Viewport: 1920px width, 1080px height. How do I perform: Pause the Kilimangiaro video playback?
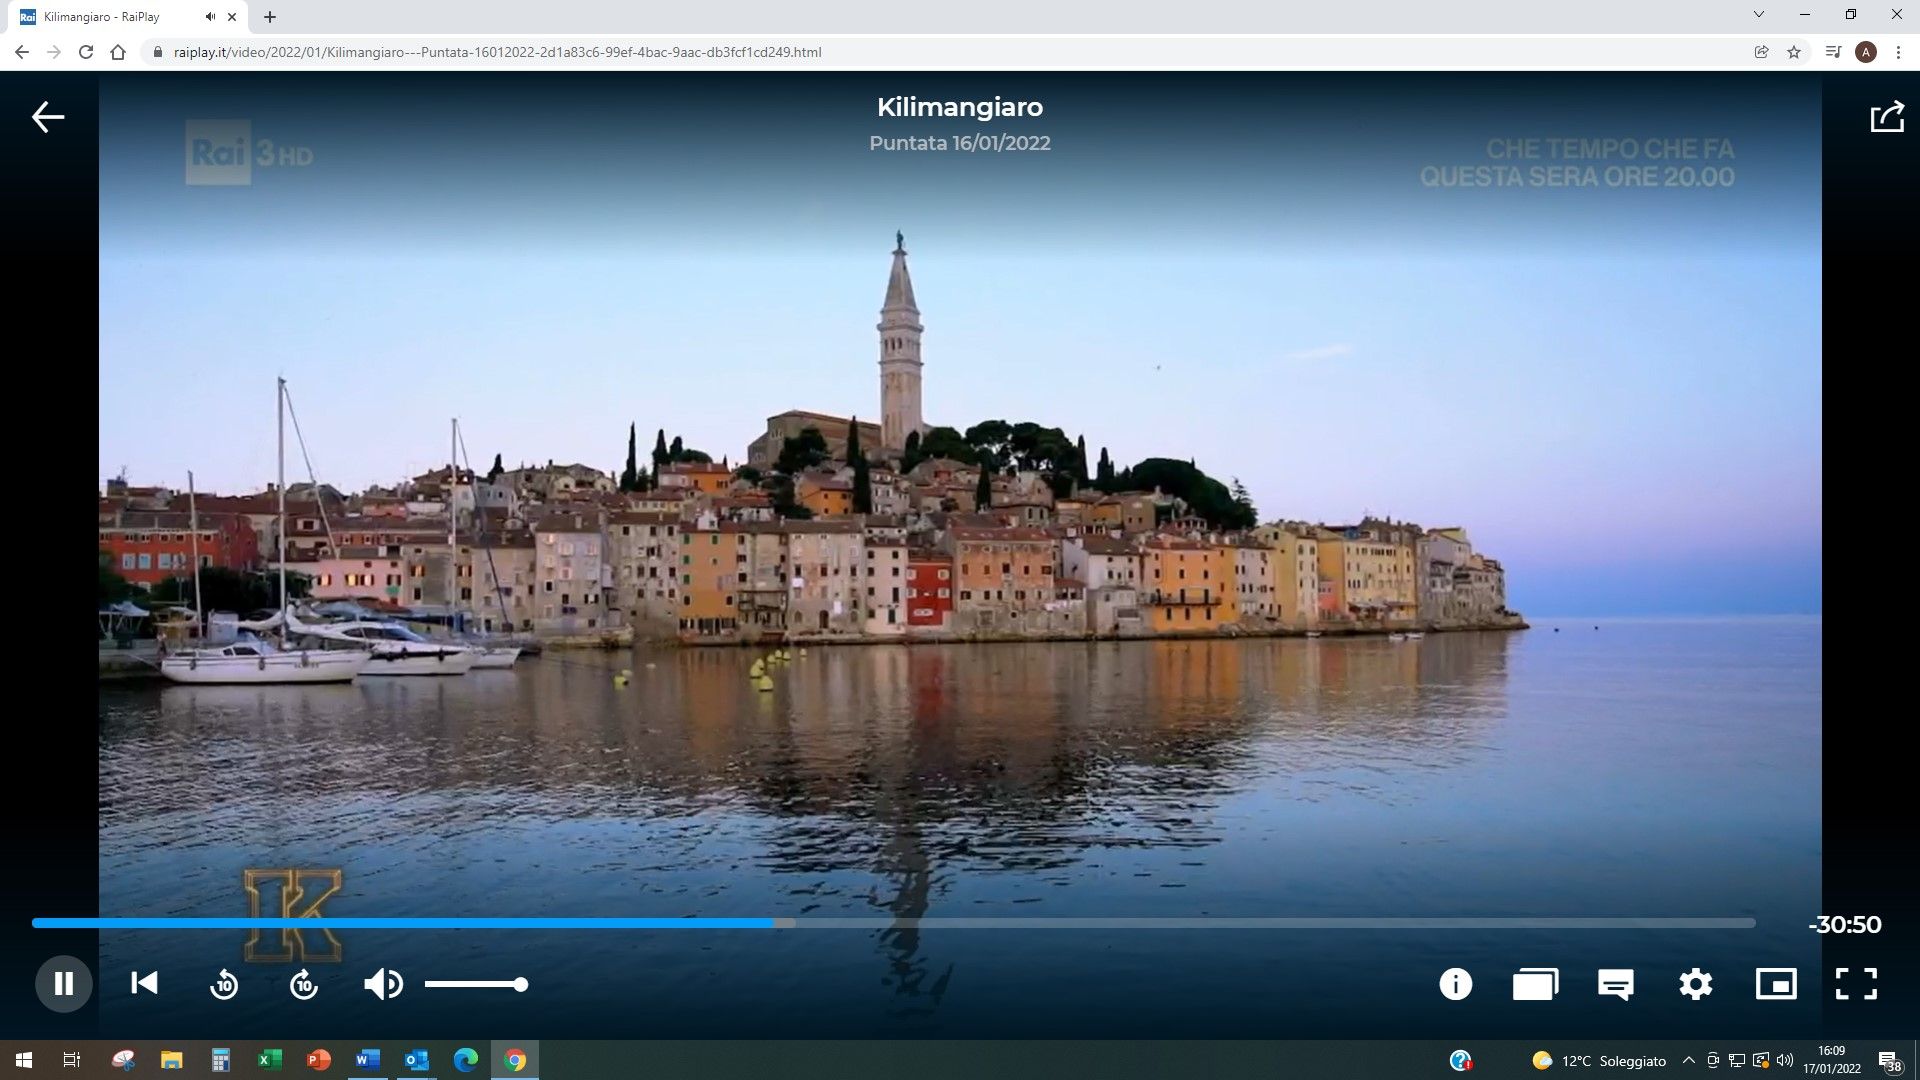64,984
